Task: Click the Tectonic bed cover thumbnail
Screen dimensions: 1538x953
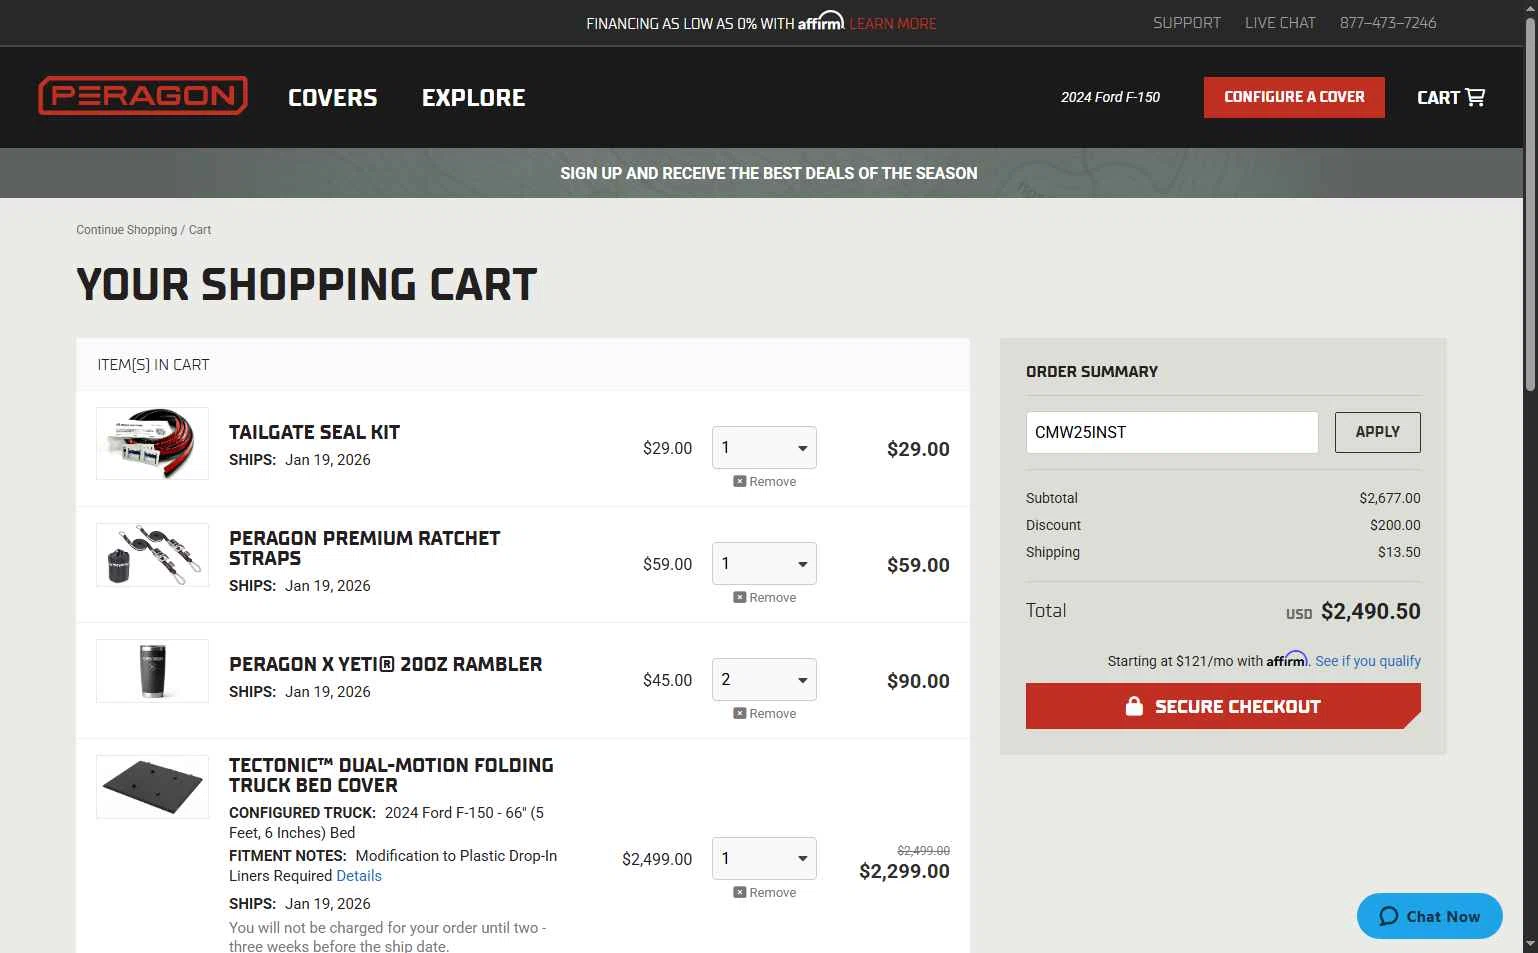Action: (x=152, y=787)
